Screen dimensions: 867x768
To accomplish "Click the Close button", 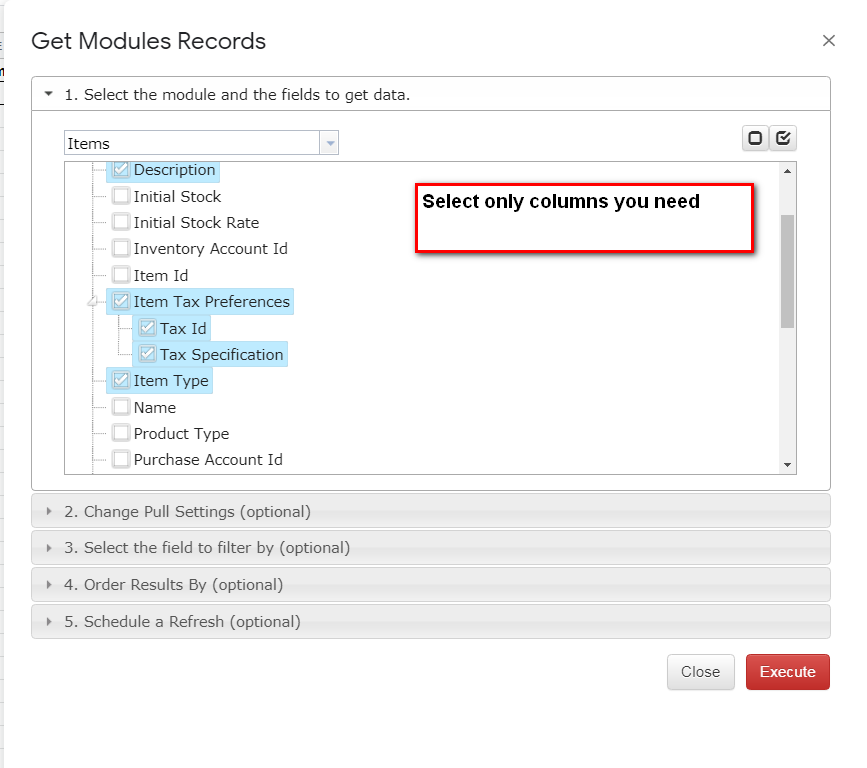I will point(701,671).
